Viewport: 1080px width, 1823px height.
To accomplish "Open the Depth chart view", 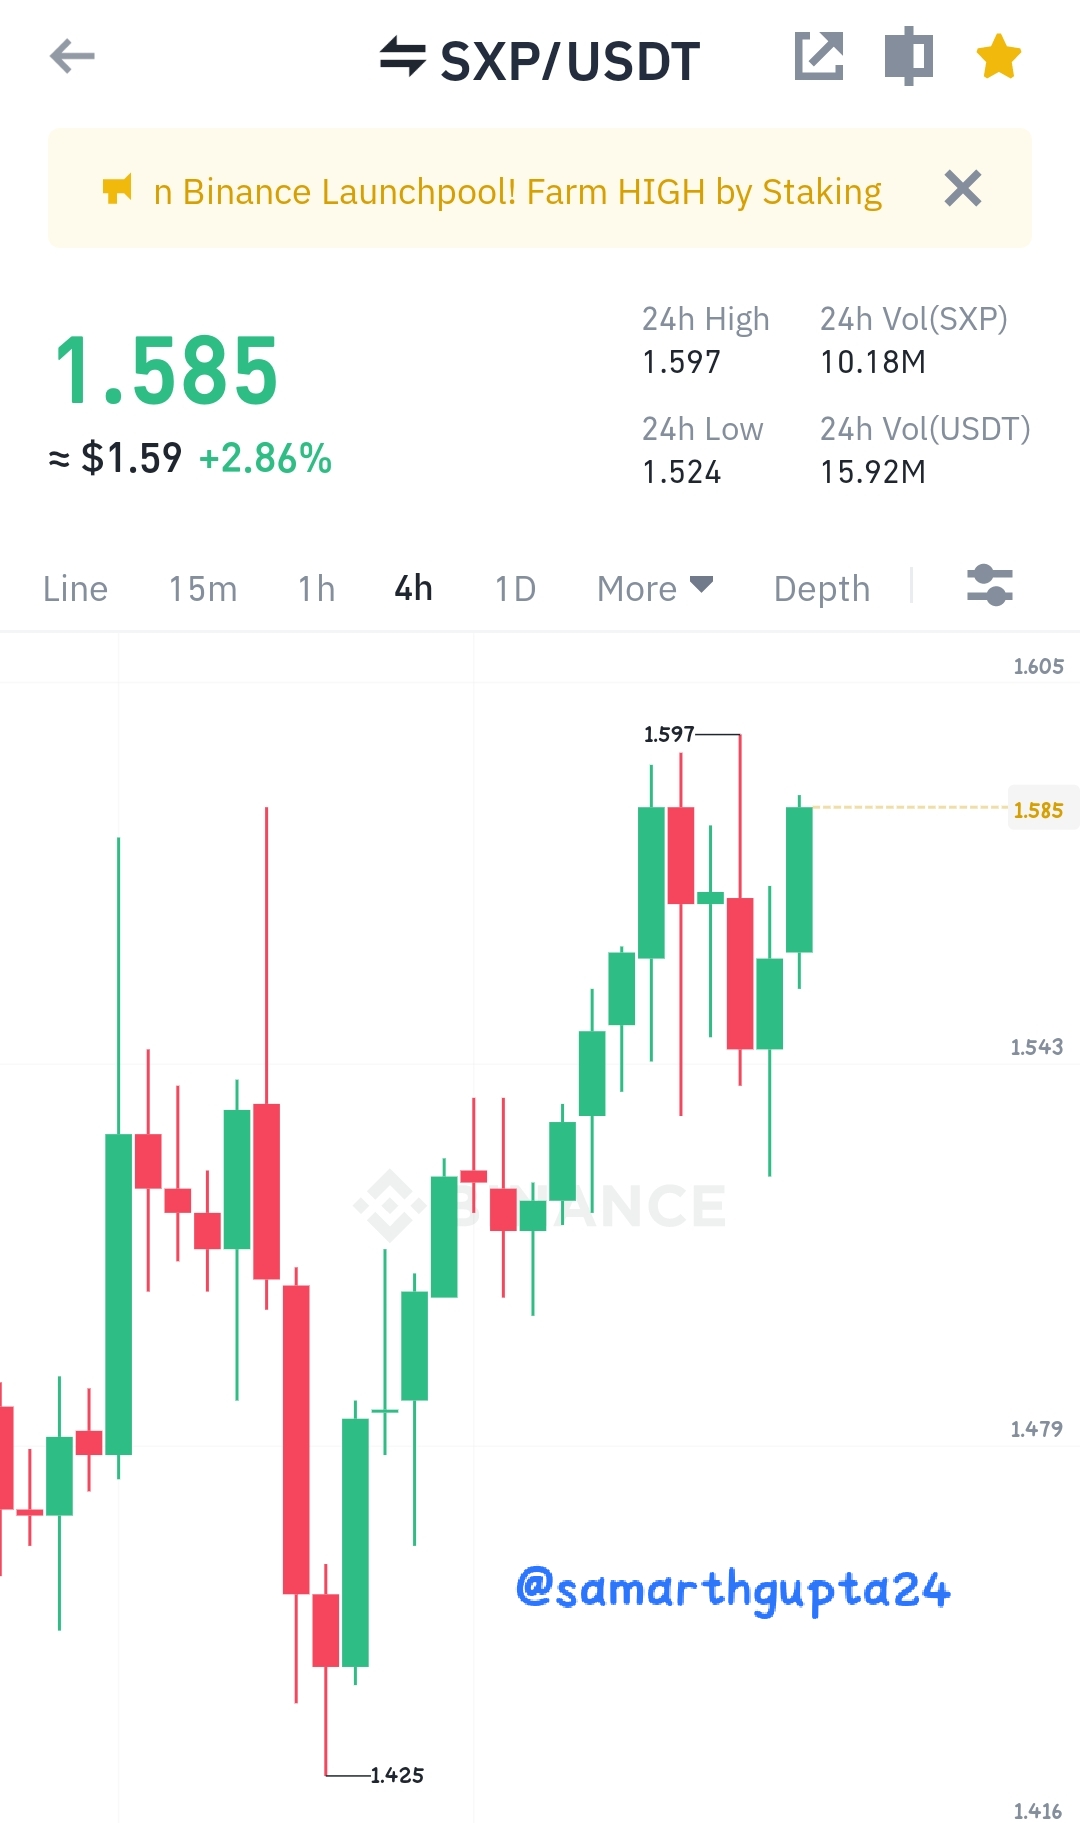I will click(x=822, y=588).
